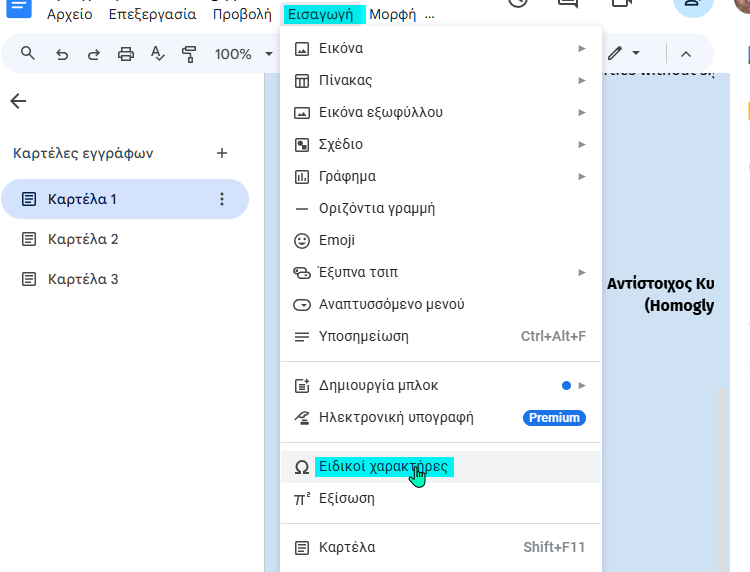The image size is (750, 572).
Task: Click the Καρτέλες εγγράφων heading
Action: click(x=83, y=154)
